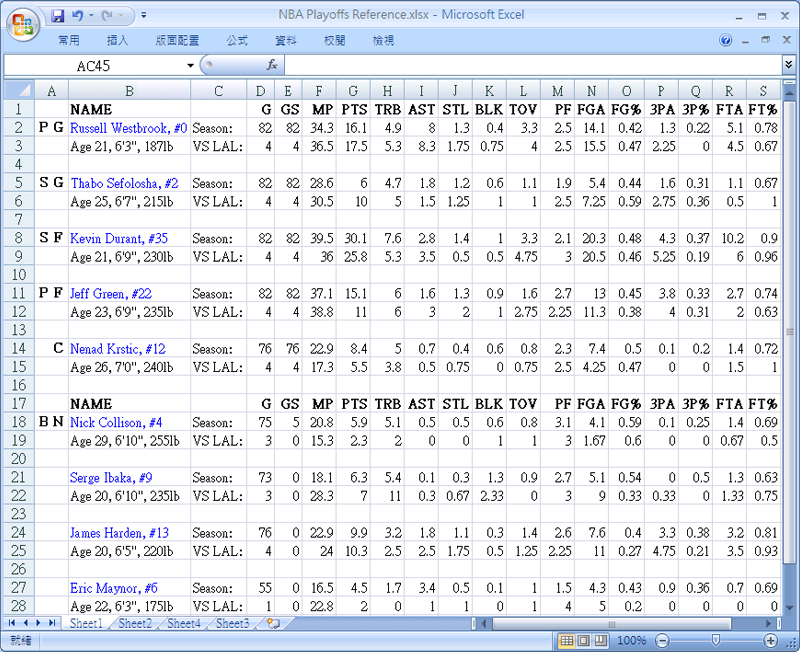800x652 pixels.
Task: Click the fx Insert Function icon
Action: [272, 65]
